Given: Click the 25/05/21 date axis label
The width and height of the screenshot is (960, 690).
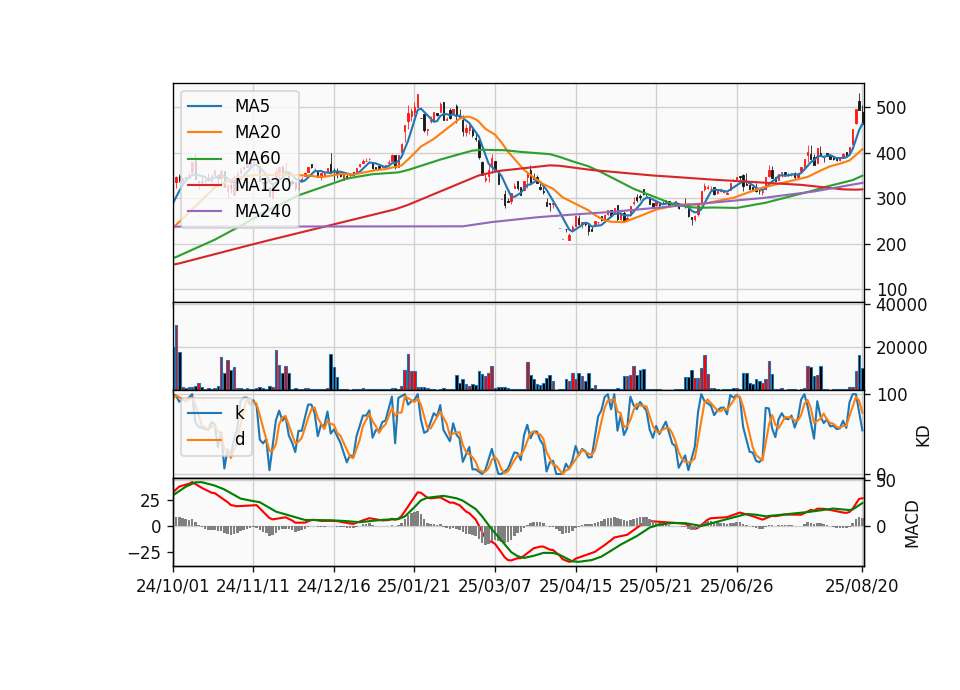Looking at the screenshot, I should pyautogui.click(x=656, y=586).
